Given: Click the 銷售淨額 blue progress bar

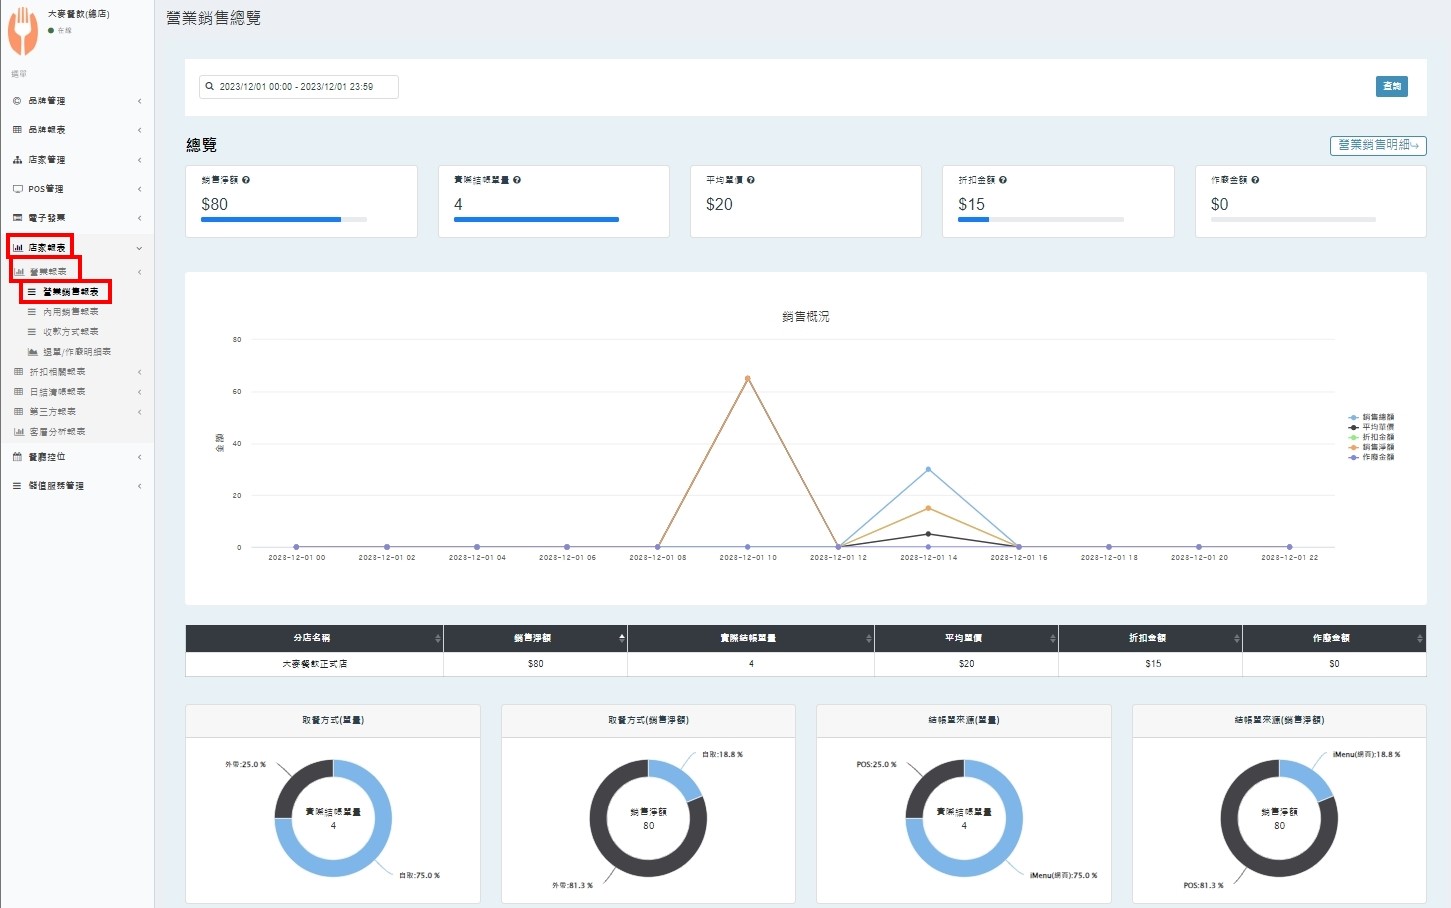Looking at the screenshot, I should [x=270, y=219].
